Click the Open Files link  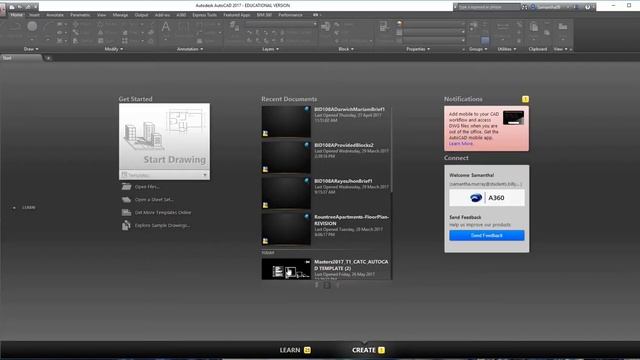tap(147, 187)
